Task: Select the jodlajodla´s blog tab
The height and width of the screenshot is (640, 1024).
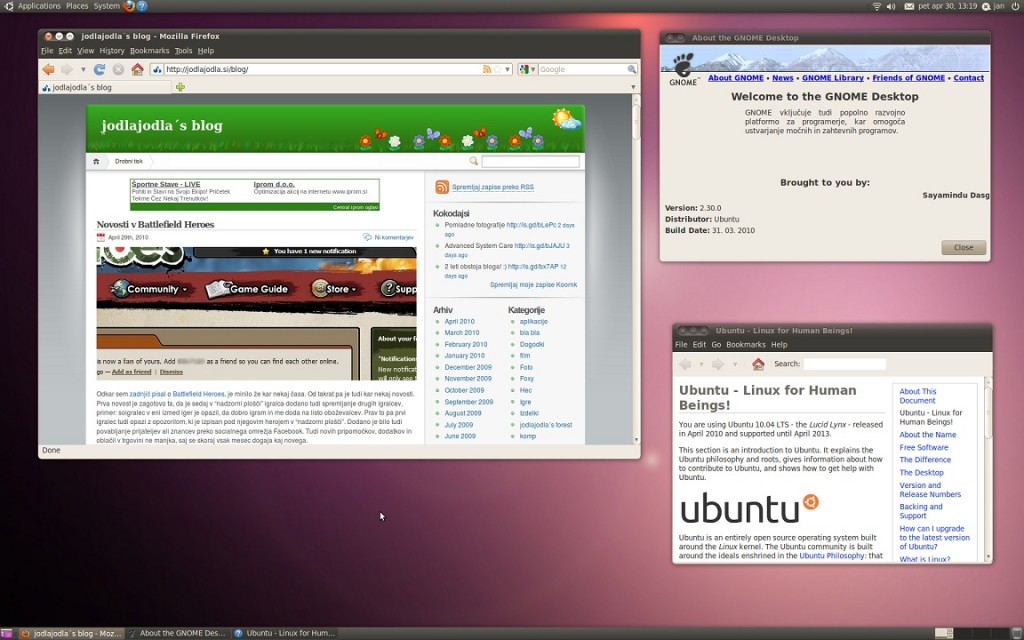Action: coord(104,87)
